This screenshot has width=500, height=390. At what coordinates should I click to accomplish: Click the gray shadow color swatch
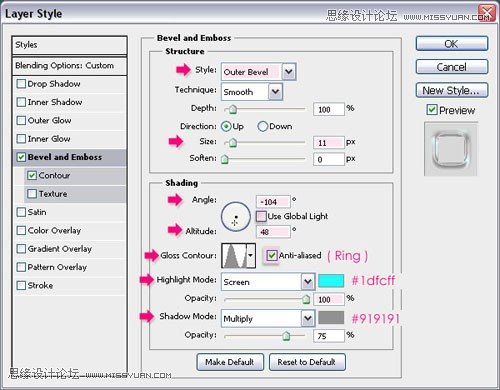pyautogui.click(x=331, y=318)
